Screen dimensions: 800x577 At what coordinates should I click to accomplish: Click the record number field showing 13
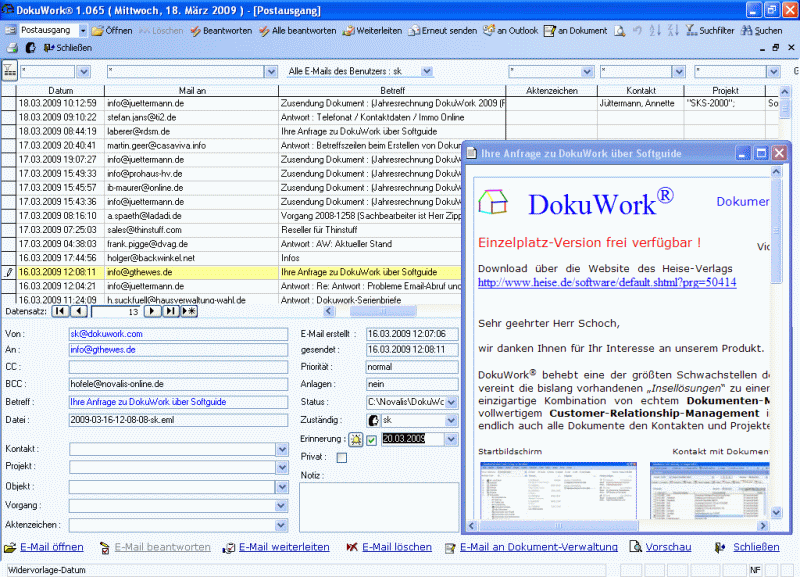coord(116,311)
